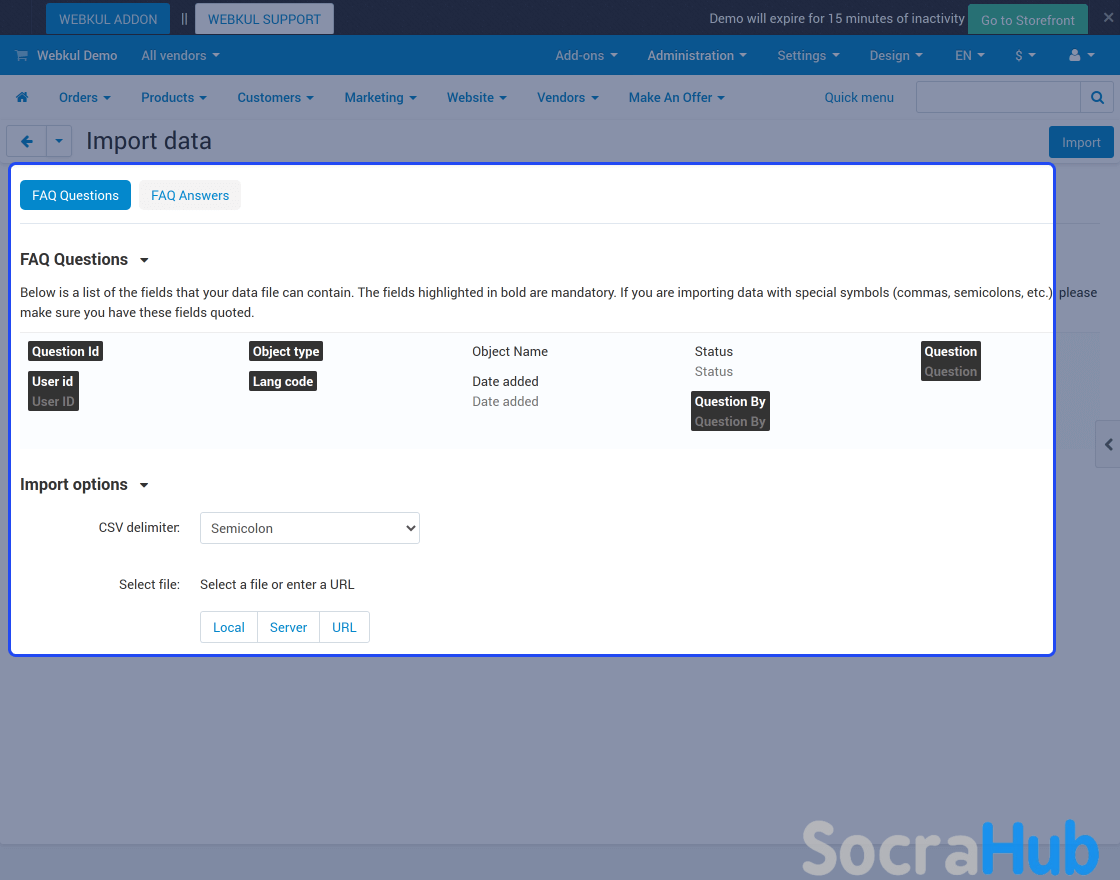Click the Object type field label

(x=286, y=351)
